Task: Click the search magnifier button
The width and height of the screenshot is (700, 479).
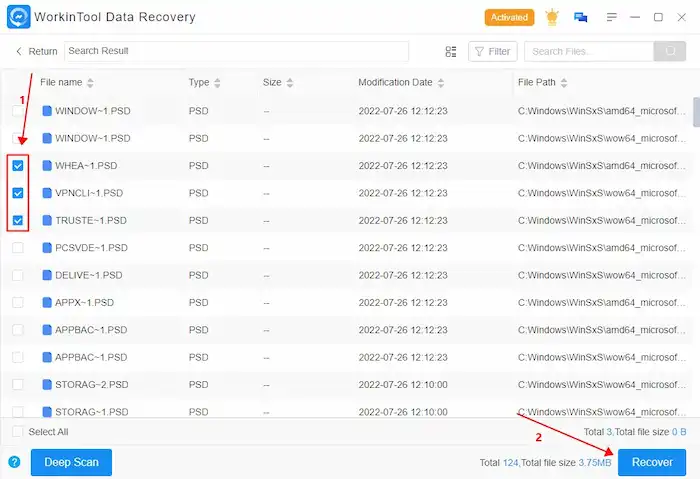Action: (x=669, y=51)
